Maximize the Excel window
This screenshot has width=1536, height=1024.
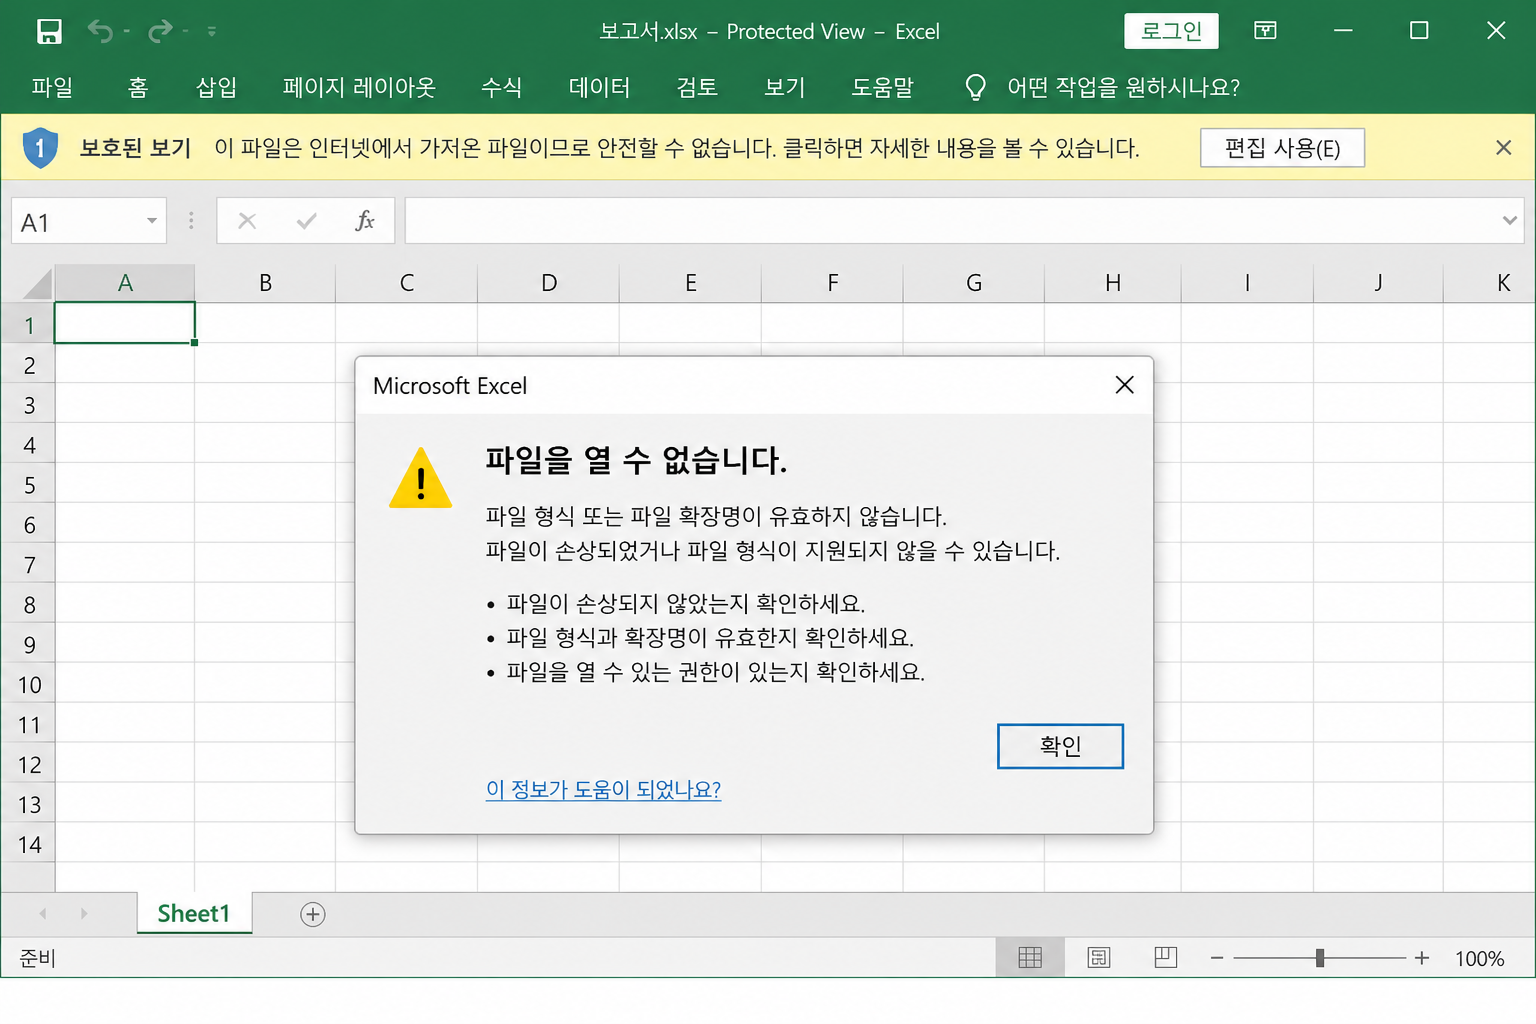1419,31
